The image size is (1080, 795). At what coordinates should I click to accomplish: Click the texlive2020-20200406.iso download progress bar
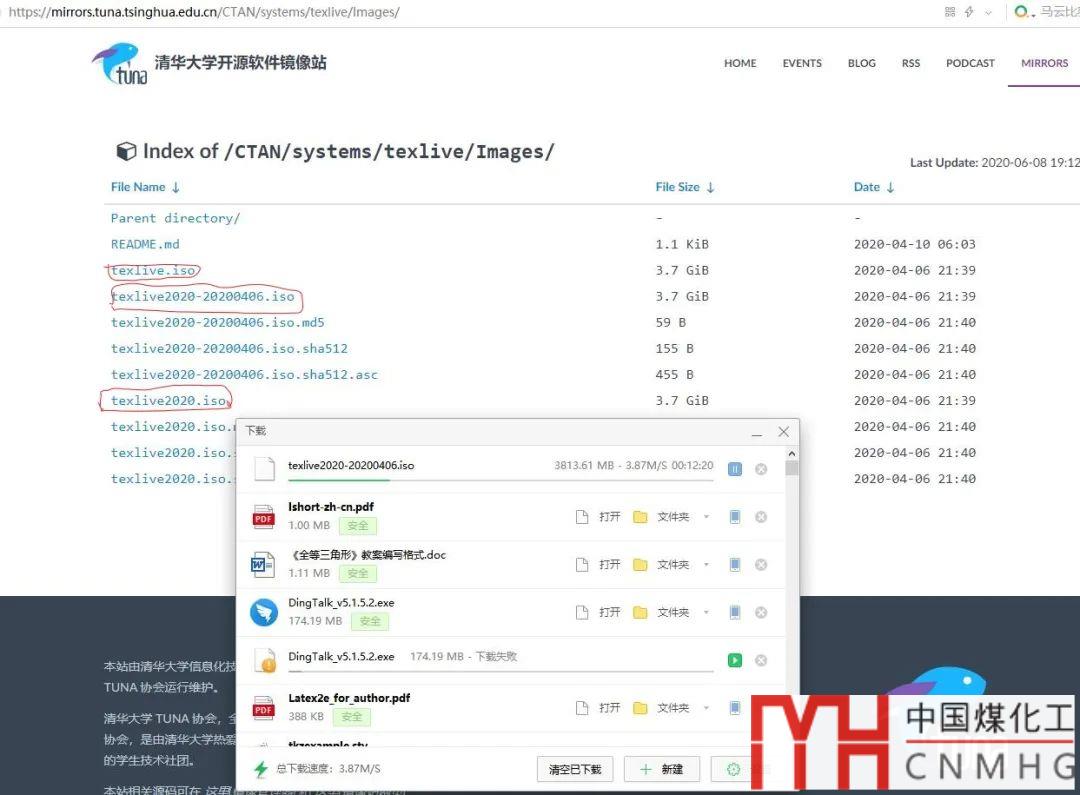(501, 480)
